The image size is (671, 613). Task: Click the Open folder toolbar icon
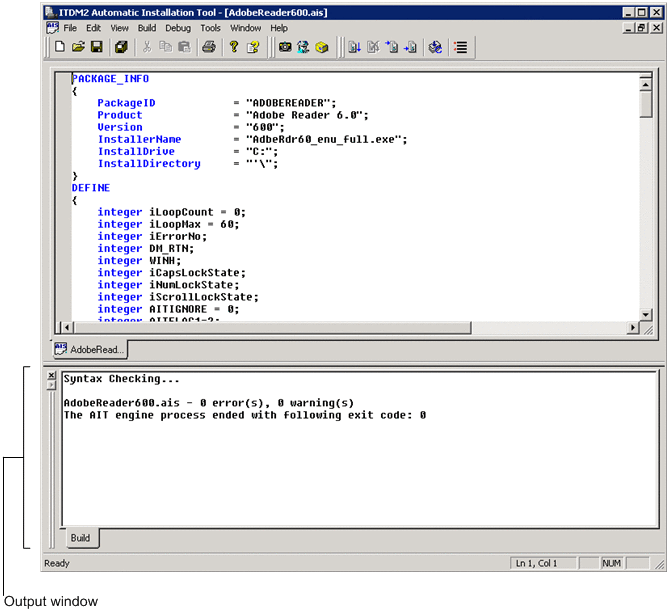pyautogui.click(x=78, y=47)
